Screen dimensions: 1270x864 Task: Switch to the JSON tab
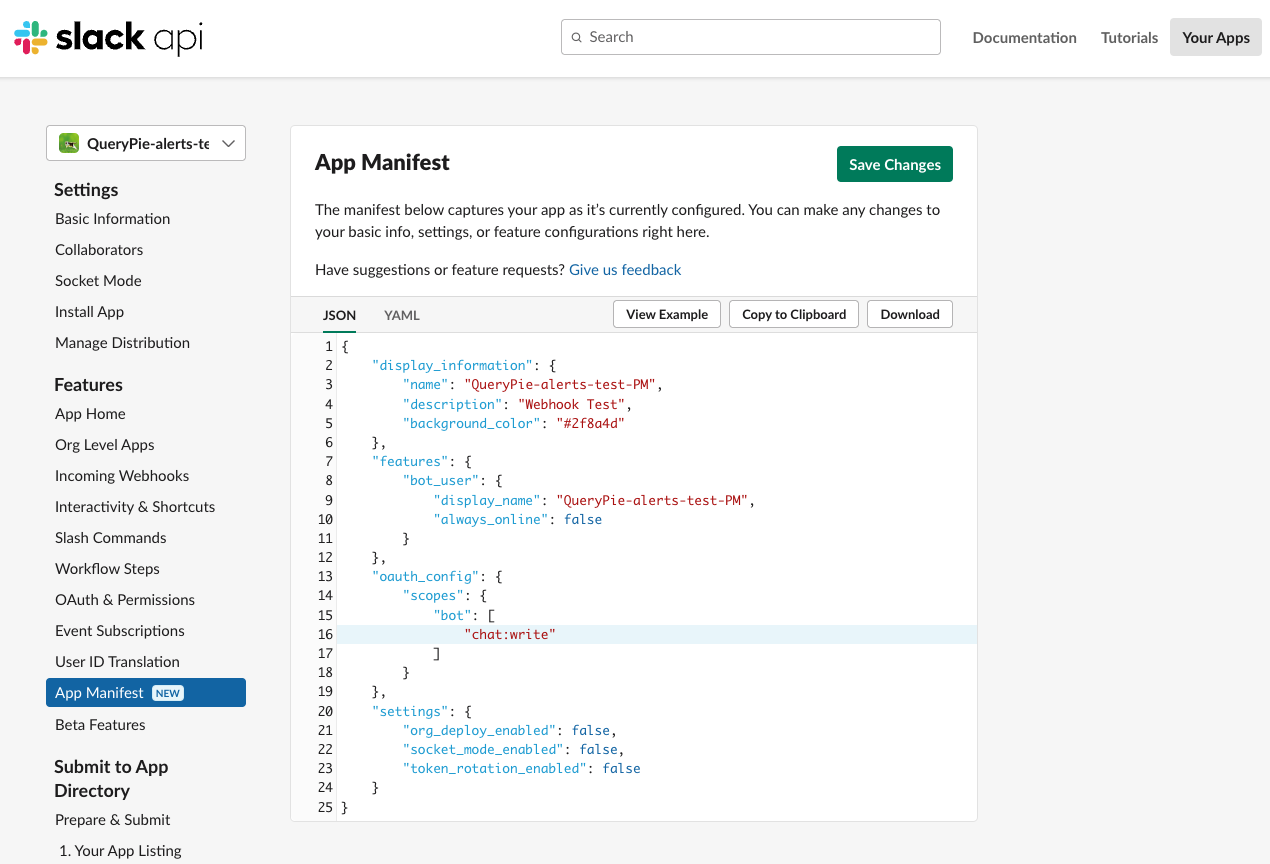click(x=339, y=315)
